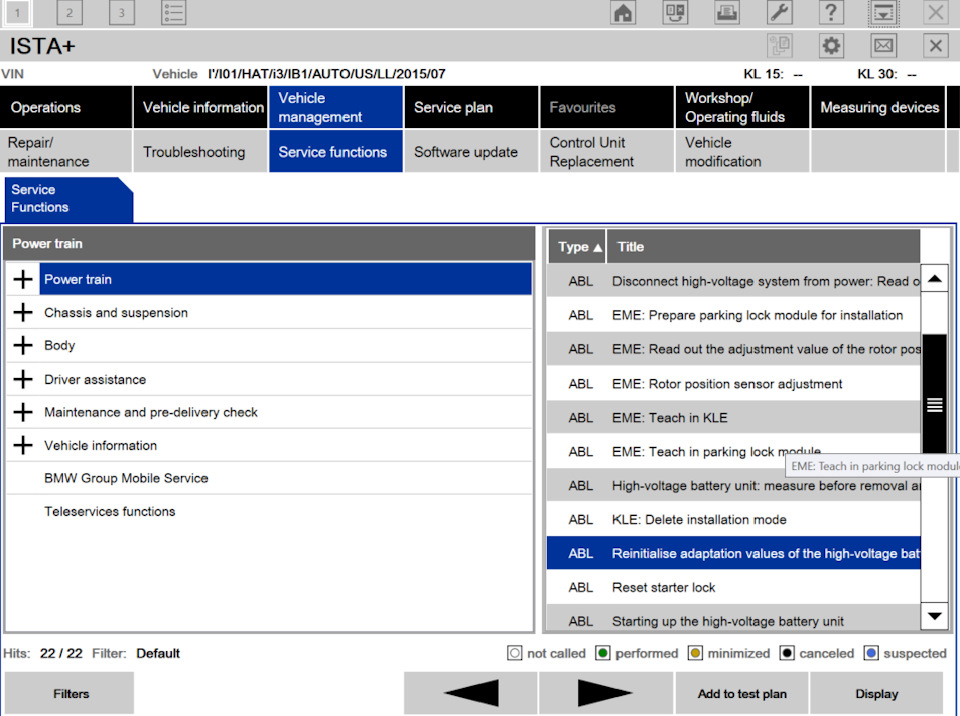Select the performed green status indicator
This screenshot has height=716, width=960.
tap(602, 654)
